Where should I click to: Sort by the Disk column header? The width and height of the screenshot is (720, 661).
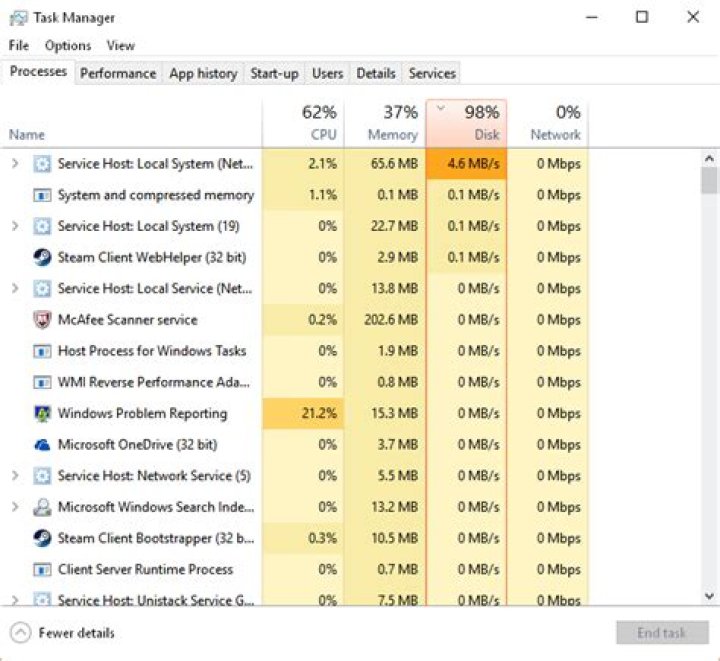coord(467,124)
